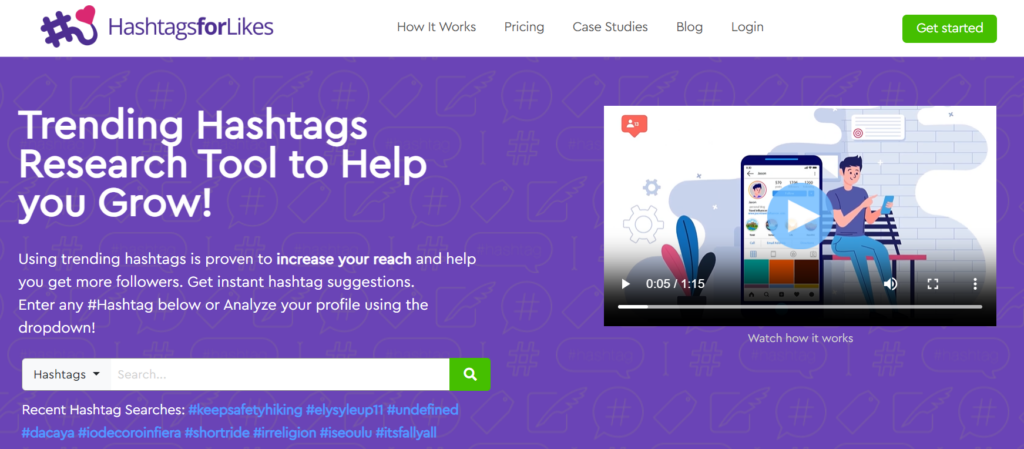Image resolution: width=1024 pixels, height=449 pixels.
Task: Open recent search #dacaya
Action: click(48, 433)
